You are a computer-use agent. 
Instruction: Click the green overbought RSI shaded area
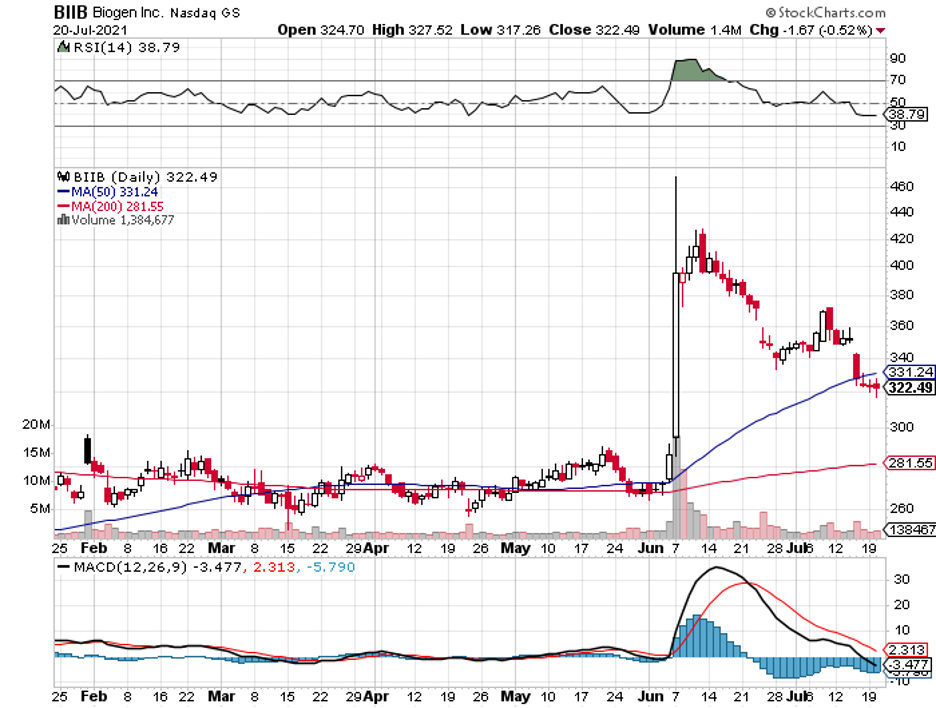pyautogui.click(x=686, y=69)
